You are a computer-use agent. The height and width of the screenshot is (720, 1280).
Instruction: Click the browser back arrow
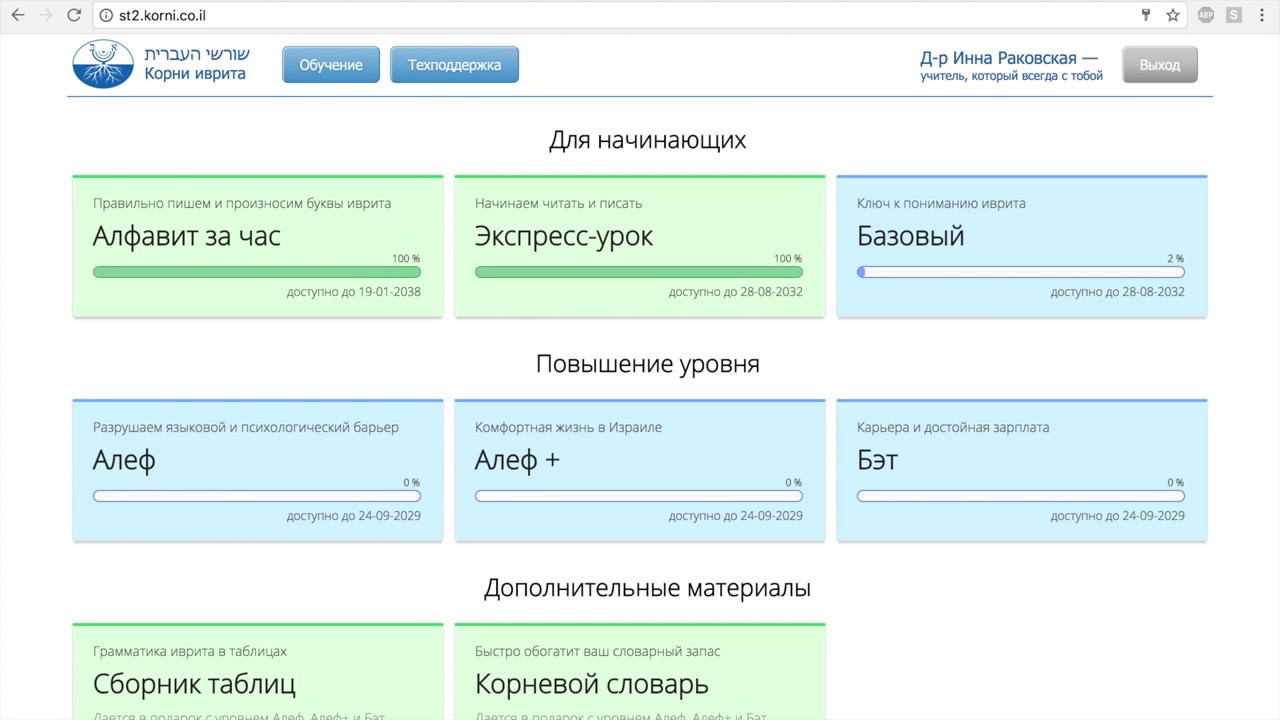[18, 15]
